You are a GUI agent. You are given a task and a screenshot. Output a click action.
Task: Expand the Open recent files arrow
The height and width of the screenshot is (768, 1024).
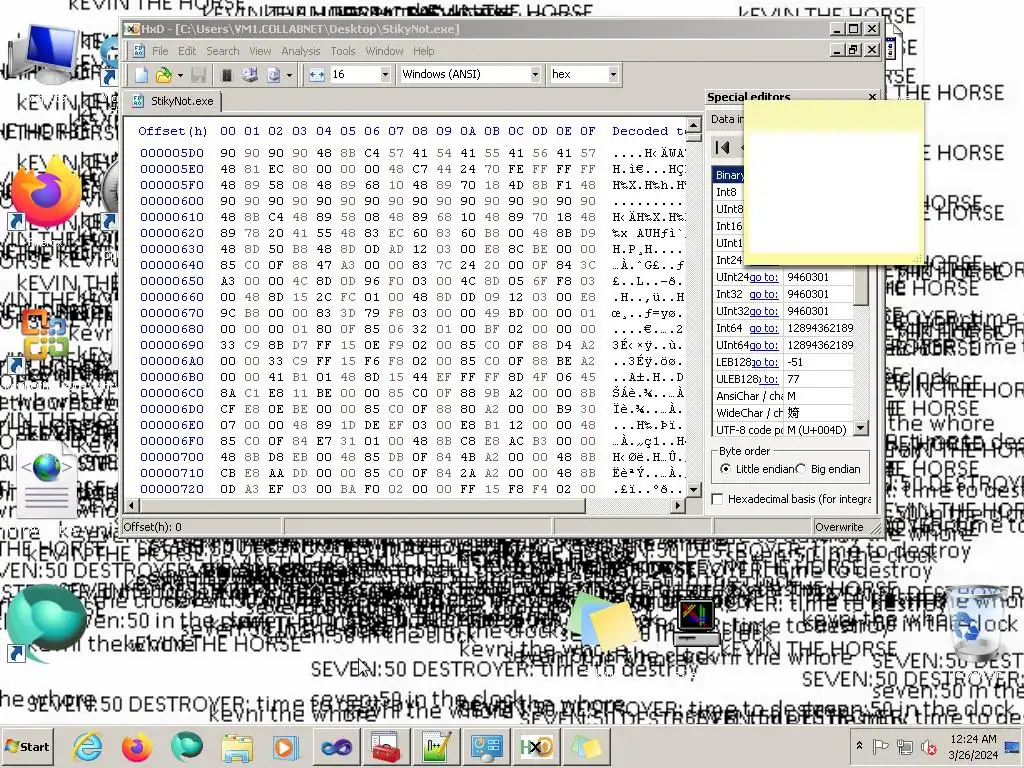tap(180, 74)
